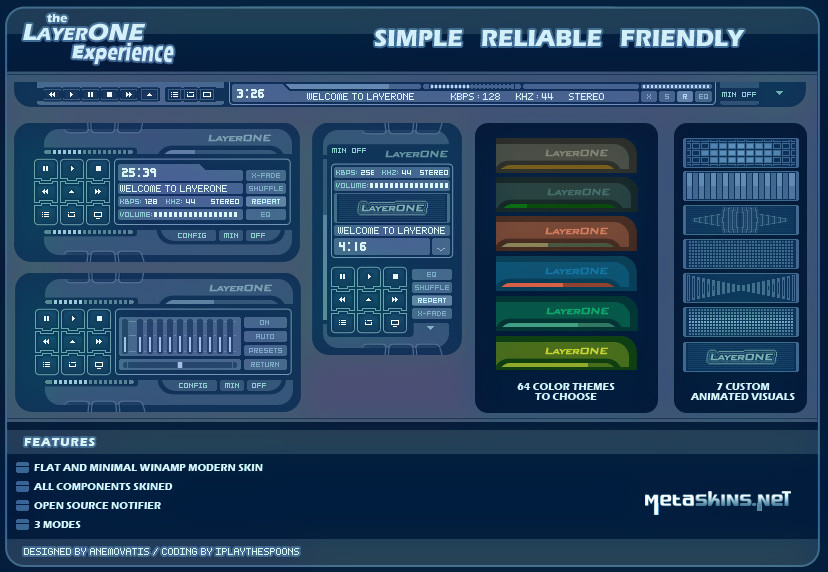Play in the equalizer-mode player

(x=73, y=319)
